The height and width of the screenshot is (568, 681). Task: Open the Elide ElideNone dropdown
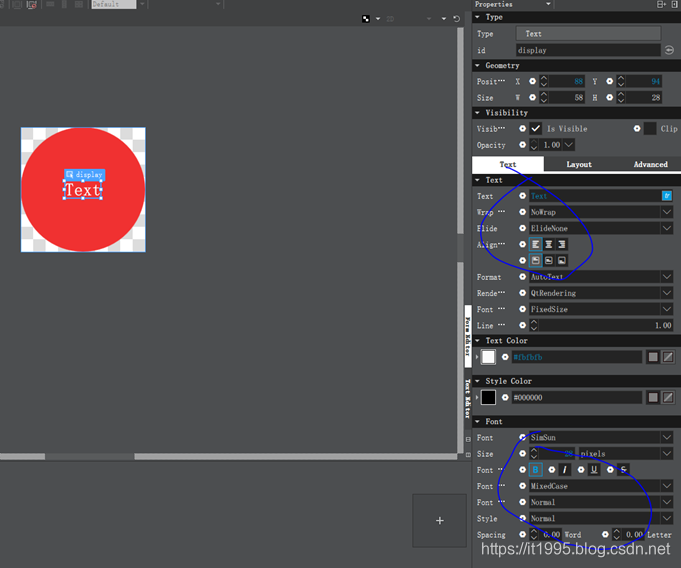click(x=601, y=228)
